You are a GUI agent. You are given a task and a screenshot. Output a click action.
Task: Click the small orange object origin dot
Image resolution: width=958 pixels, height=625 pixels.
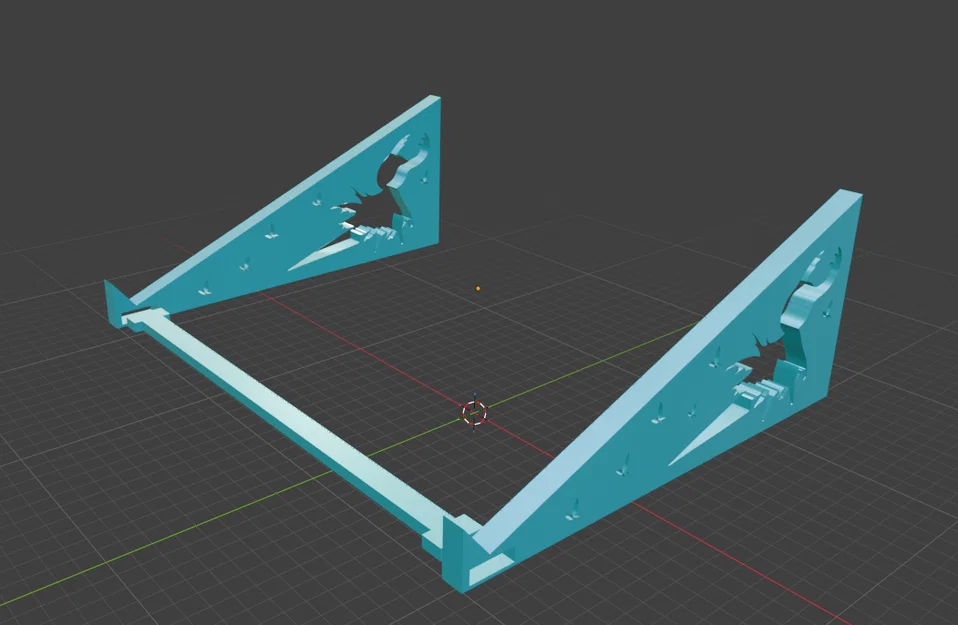pyautogui.click(x=478, y=288)
